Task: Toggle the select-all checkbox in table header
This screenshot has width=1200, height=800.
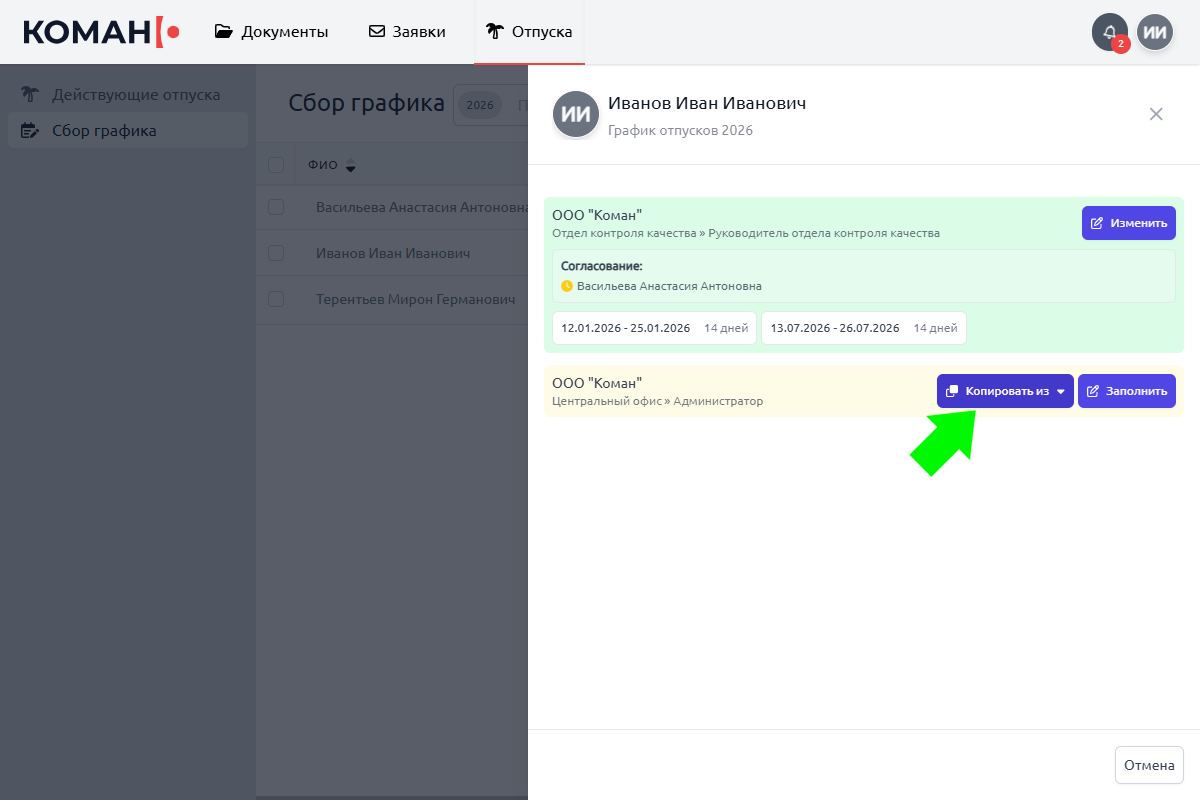Action: (276, 166)
